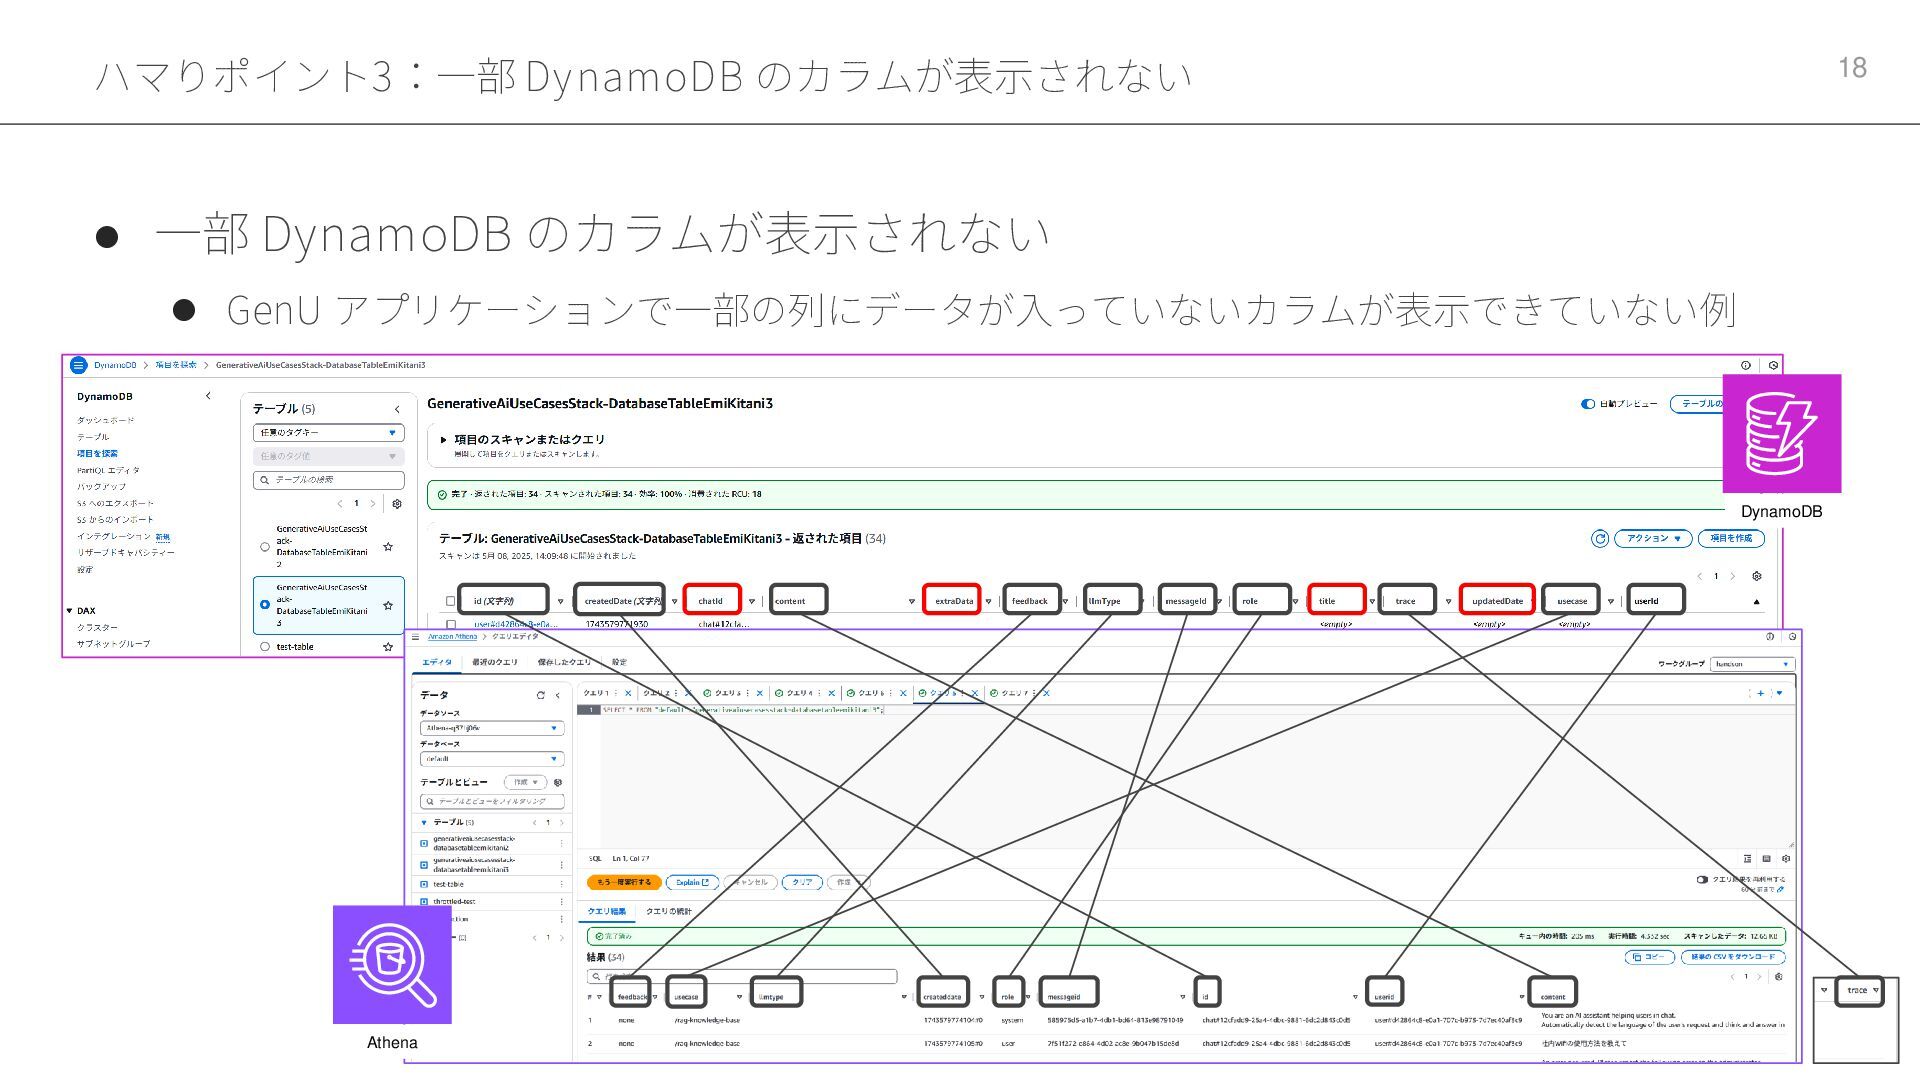Toggle the 自動プレビュー switch
This screenshot has height=1080, width=1920.
[1587, 404]
